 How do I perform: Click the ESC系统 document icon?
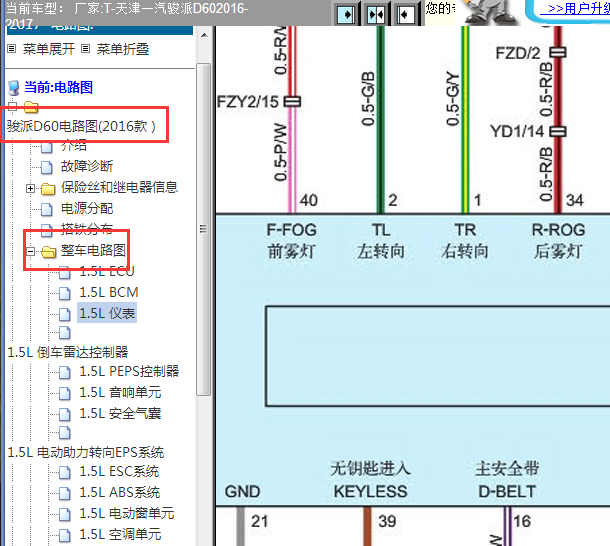tap(65, 473)
